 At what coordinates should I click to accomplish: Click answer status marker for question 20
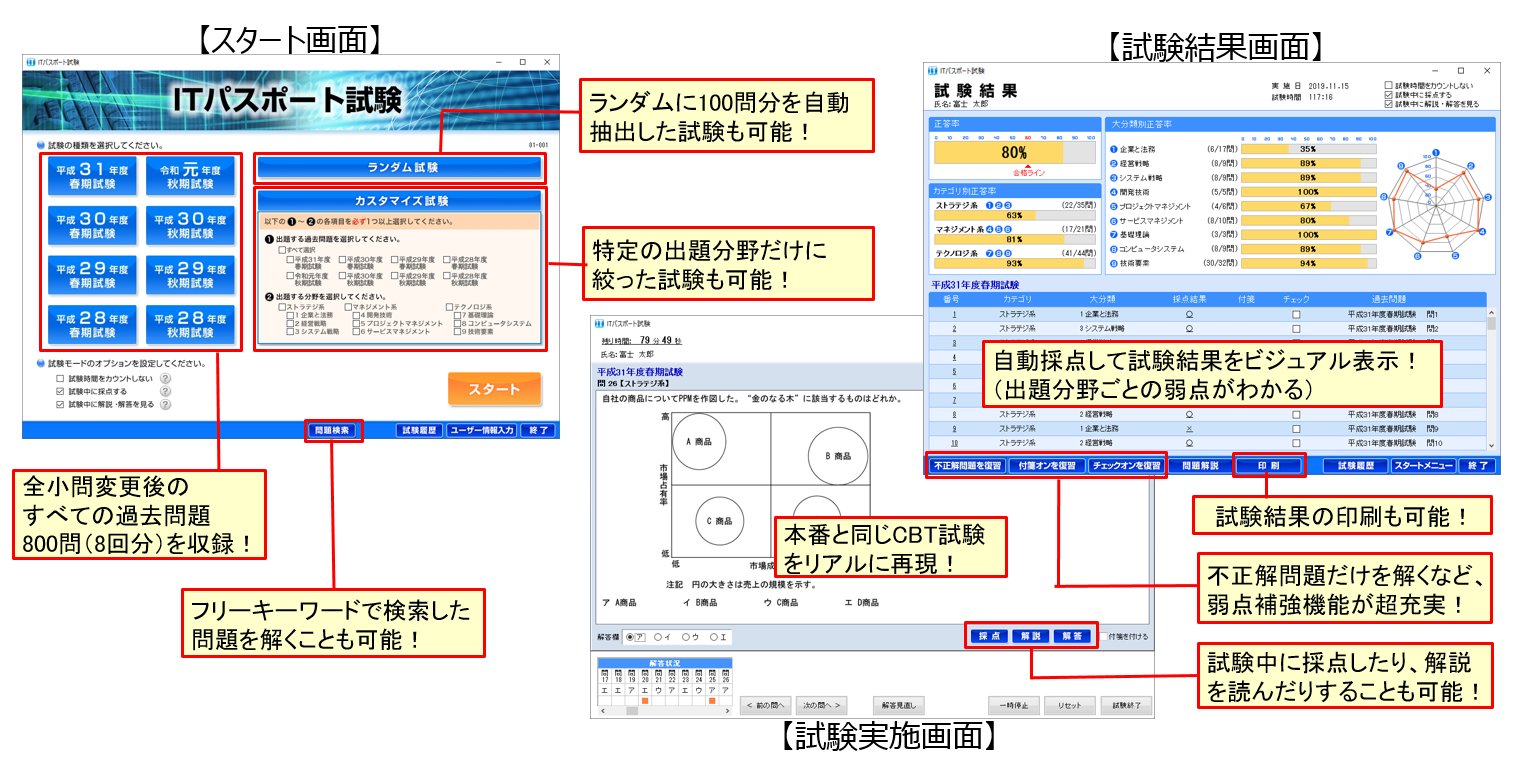[x=644, y=701]
